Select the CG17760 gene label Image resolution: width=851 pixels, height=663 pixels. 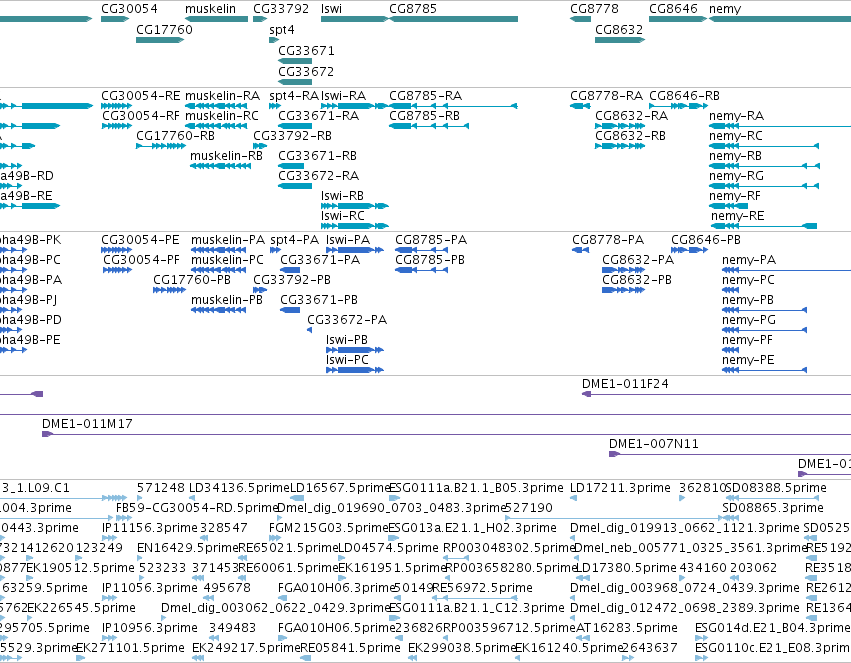(x=164, y=30)
